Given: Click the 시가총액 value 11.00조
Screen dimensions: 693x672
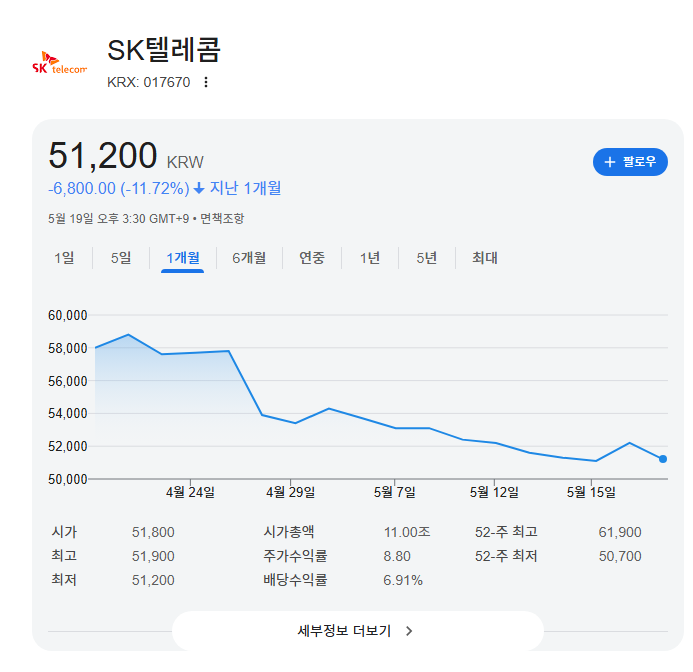Looking at the screenshot, I should pyautogui.click(x=407, y=532).
